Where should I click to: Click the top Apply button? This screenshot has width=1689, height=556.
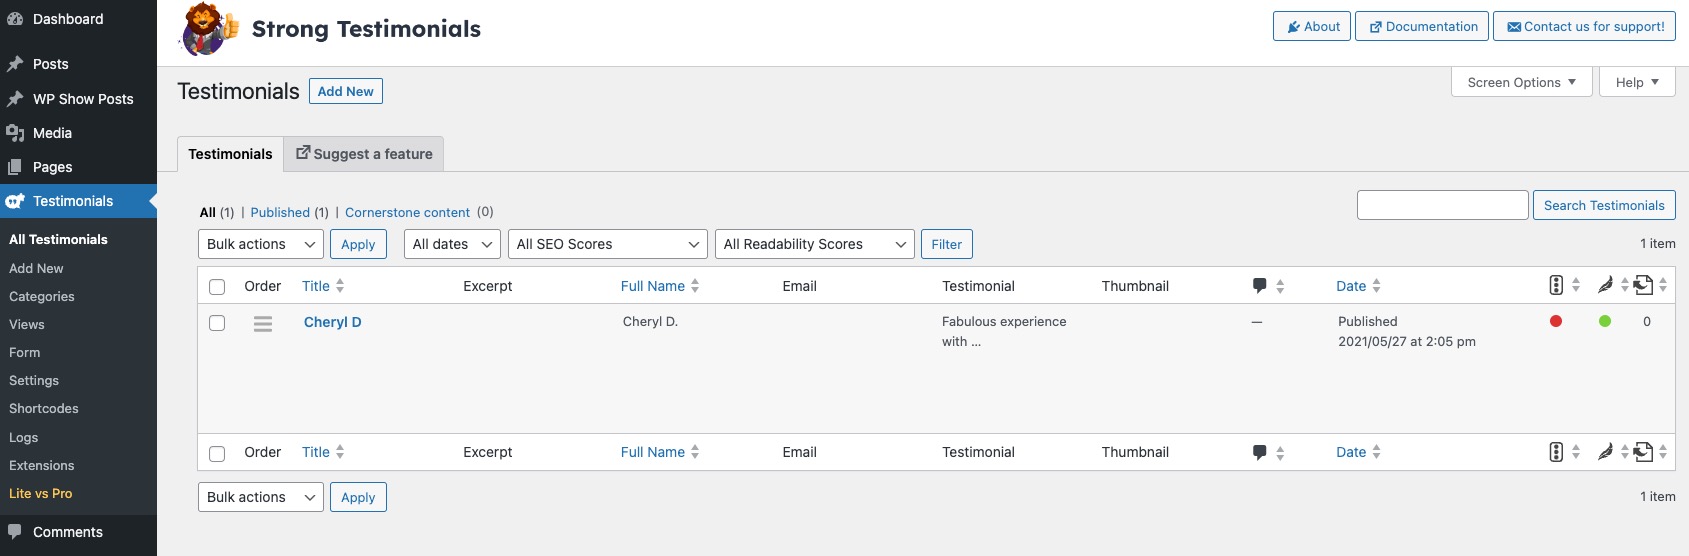tap(358, 244)
